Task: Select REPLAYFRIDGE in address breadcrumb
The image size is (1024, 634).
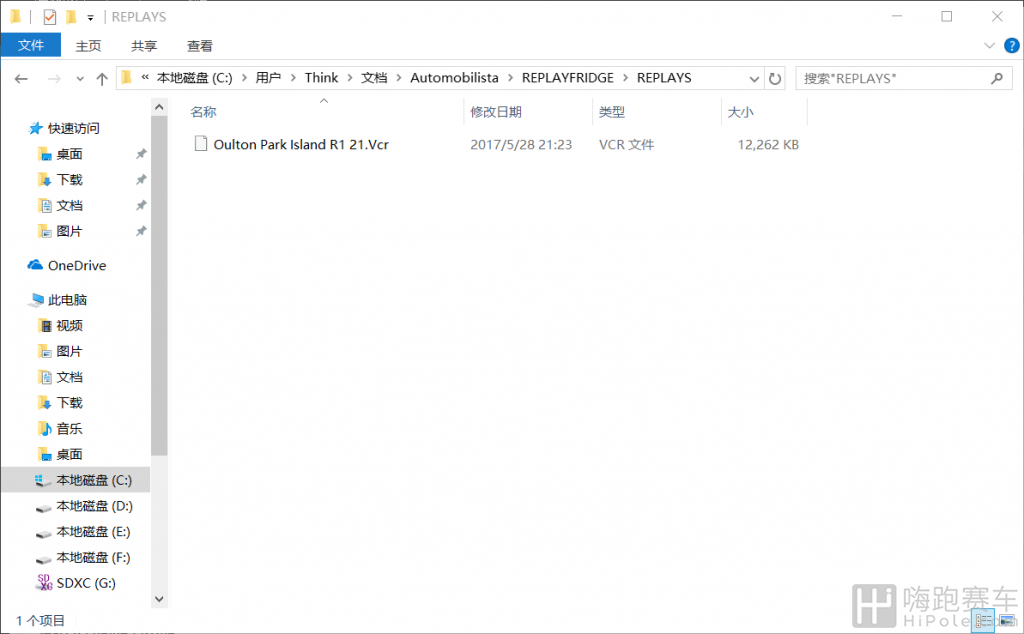Action: 568,78
